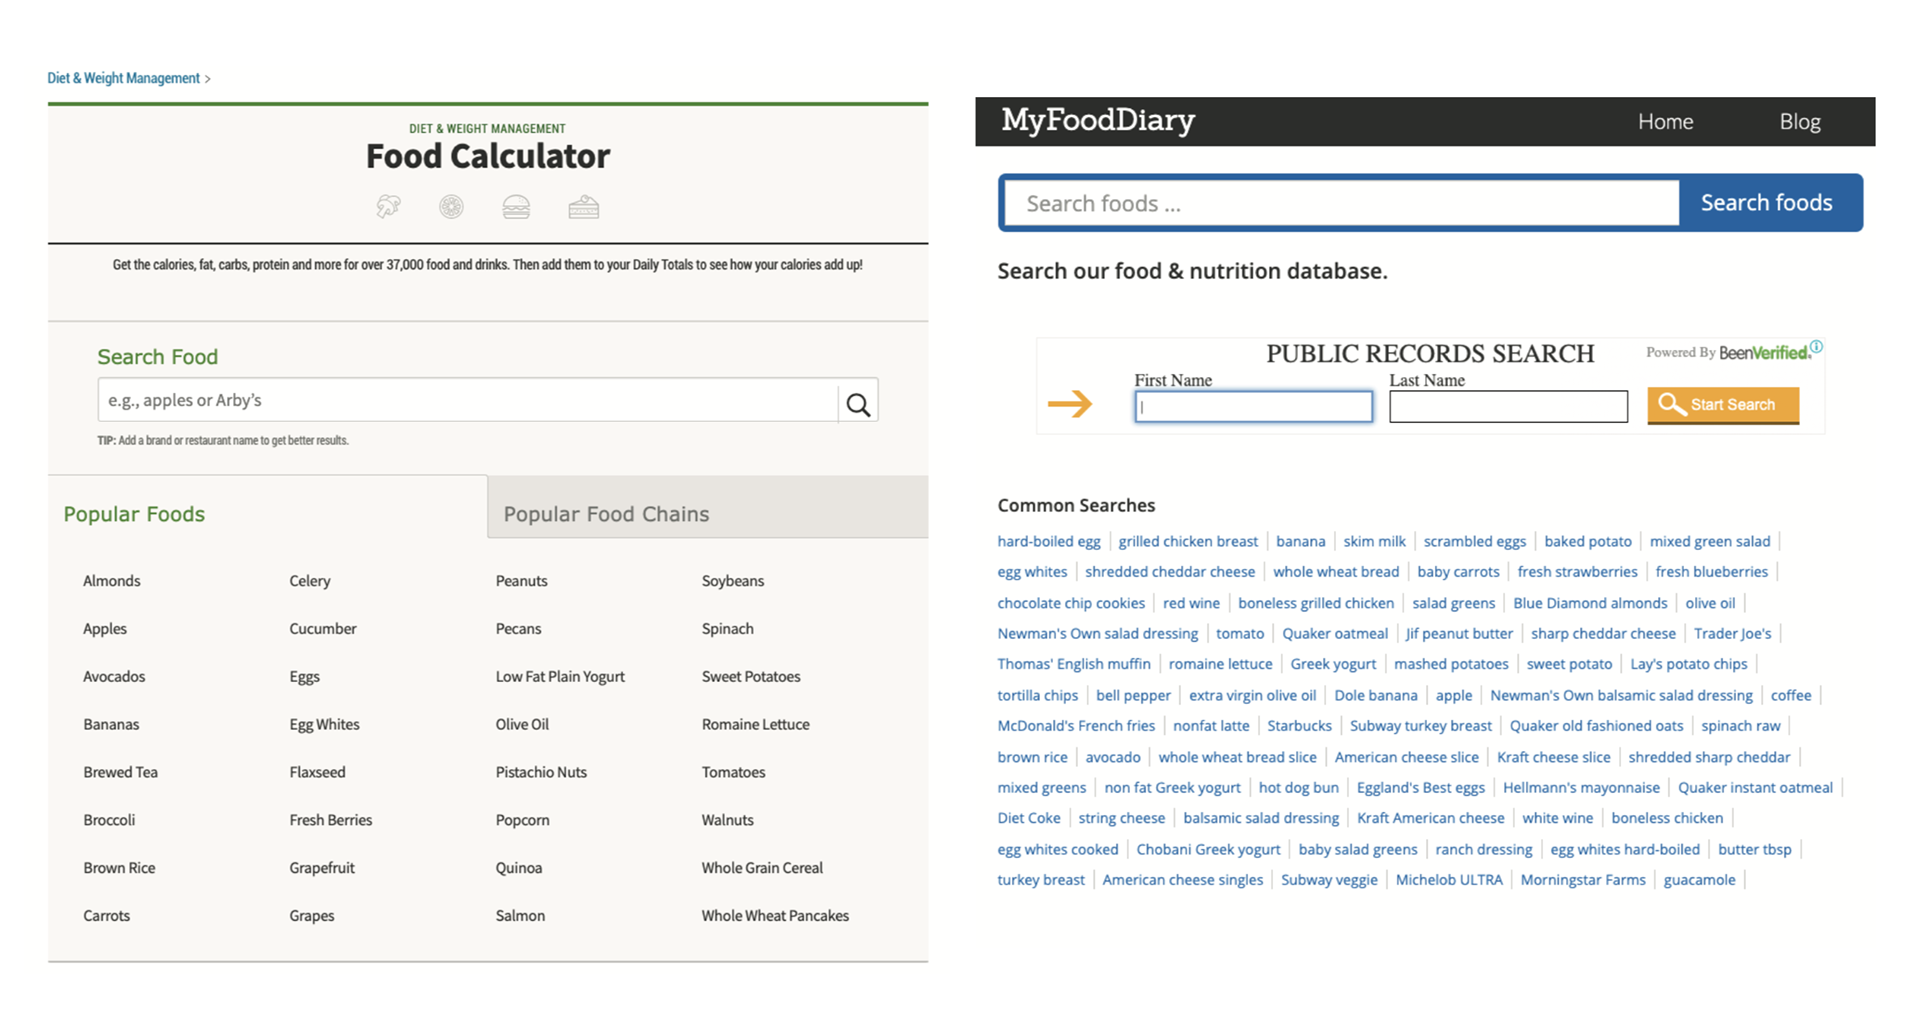Open the shredded cheddar cheese common search
The height and width of the screenshot is (1036, 1920).
click(1170, 572)
